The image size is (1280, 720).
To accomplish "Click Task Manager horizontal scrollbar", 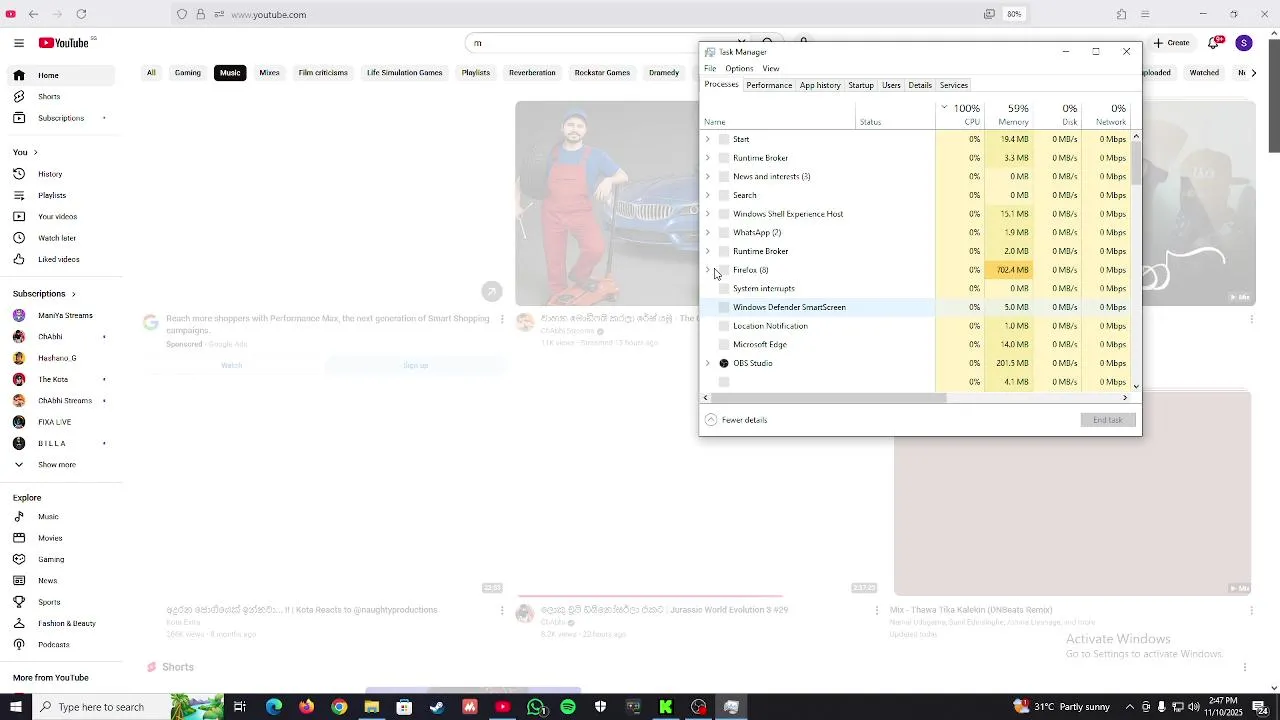I will [x=828, y=398].
